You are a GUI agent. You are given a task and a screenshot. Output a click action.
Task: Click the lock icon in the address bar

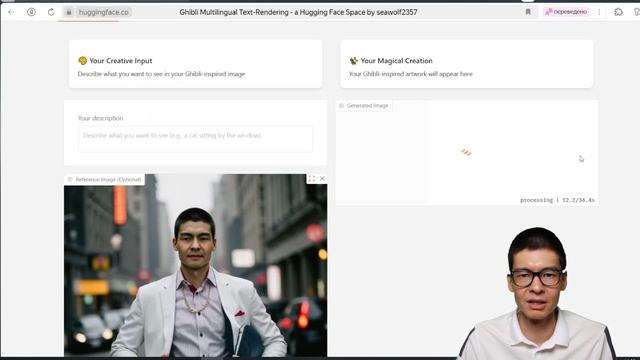(69, 12)
